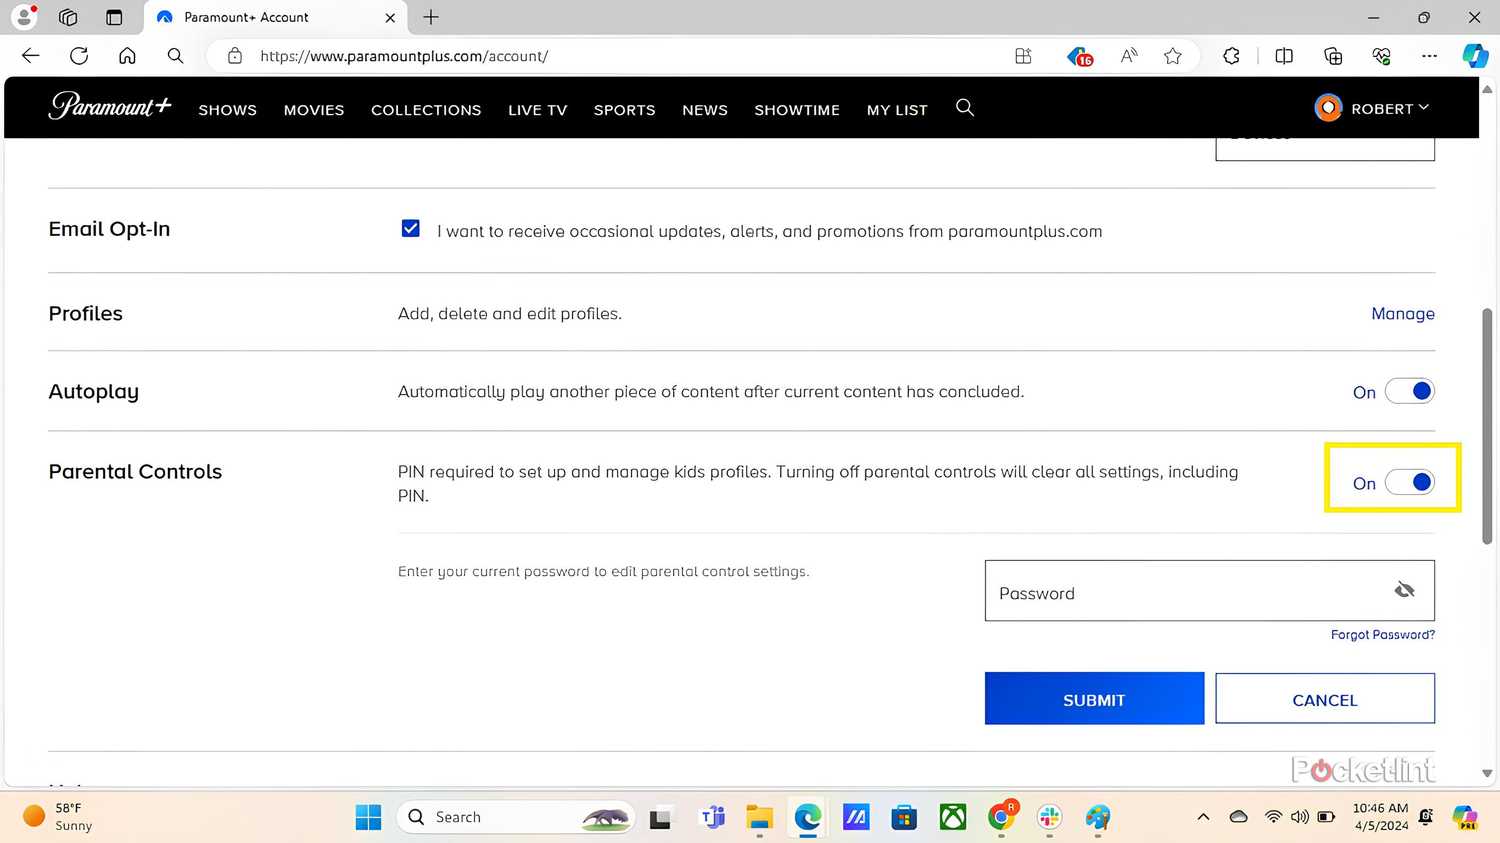Open File Explorer from taskbar
Screen dimensions: 1500x843
(x=759, y=817)
